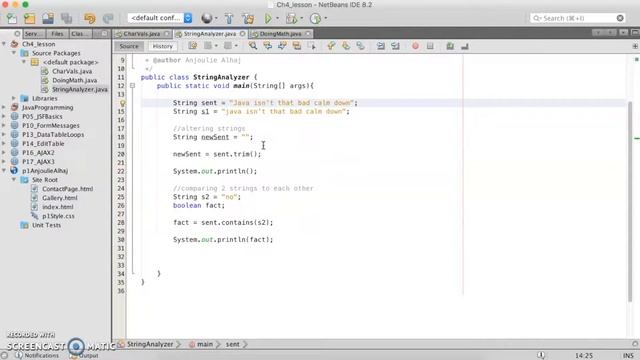The height and width of the screenshot is (360, 640).
Task: Toggle code fold at line 12
Action: pos(132,86)
